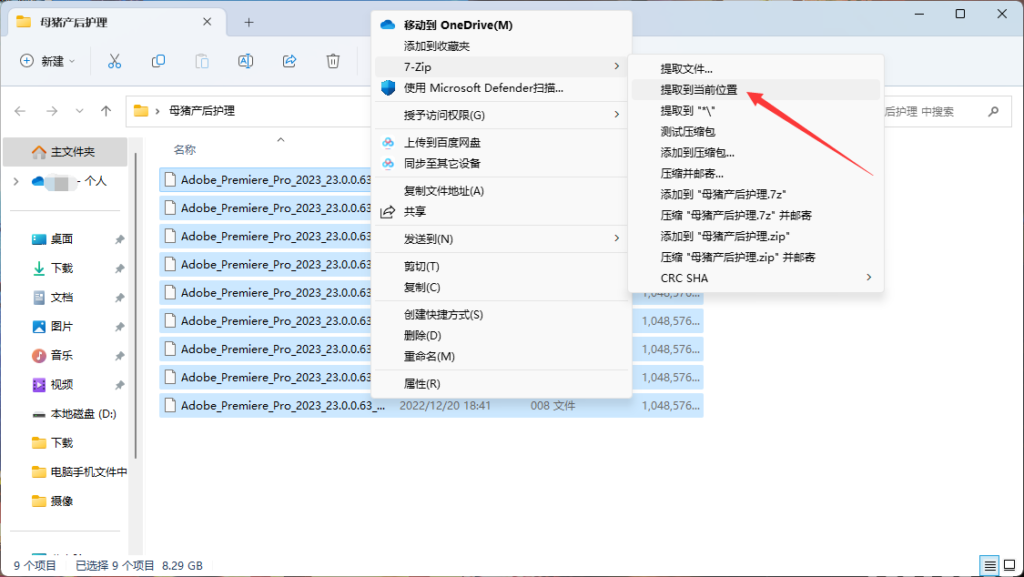
Task: Click the Up one level arrow
Action: coord(106,111)
